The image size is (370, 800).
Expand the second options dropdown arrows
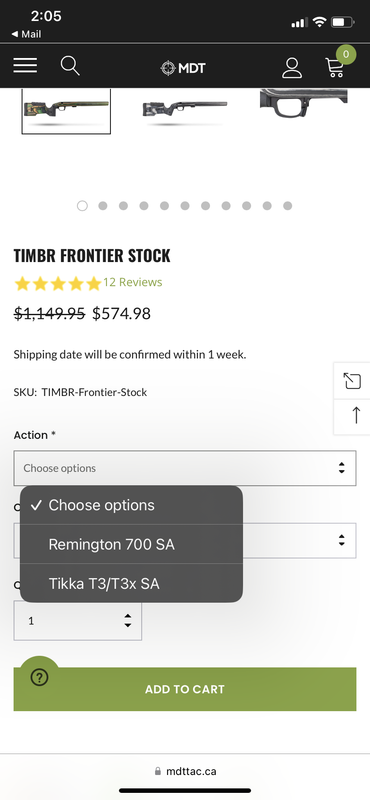tap(341, 540)
